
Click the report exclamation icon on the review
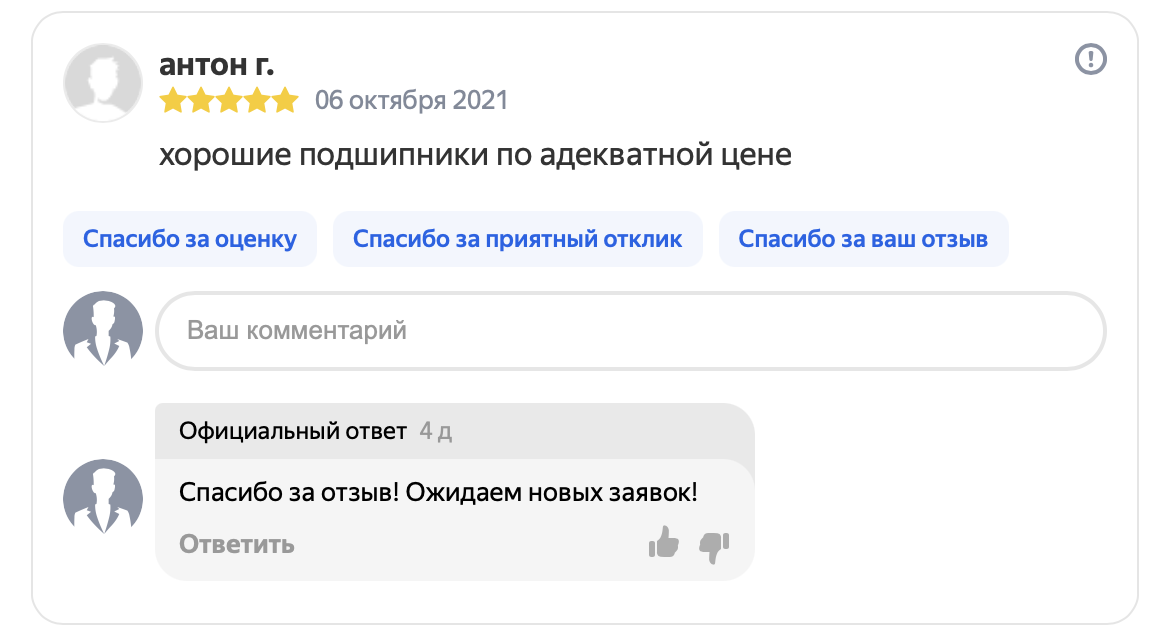(x=1090, y=59)
